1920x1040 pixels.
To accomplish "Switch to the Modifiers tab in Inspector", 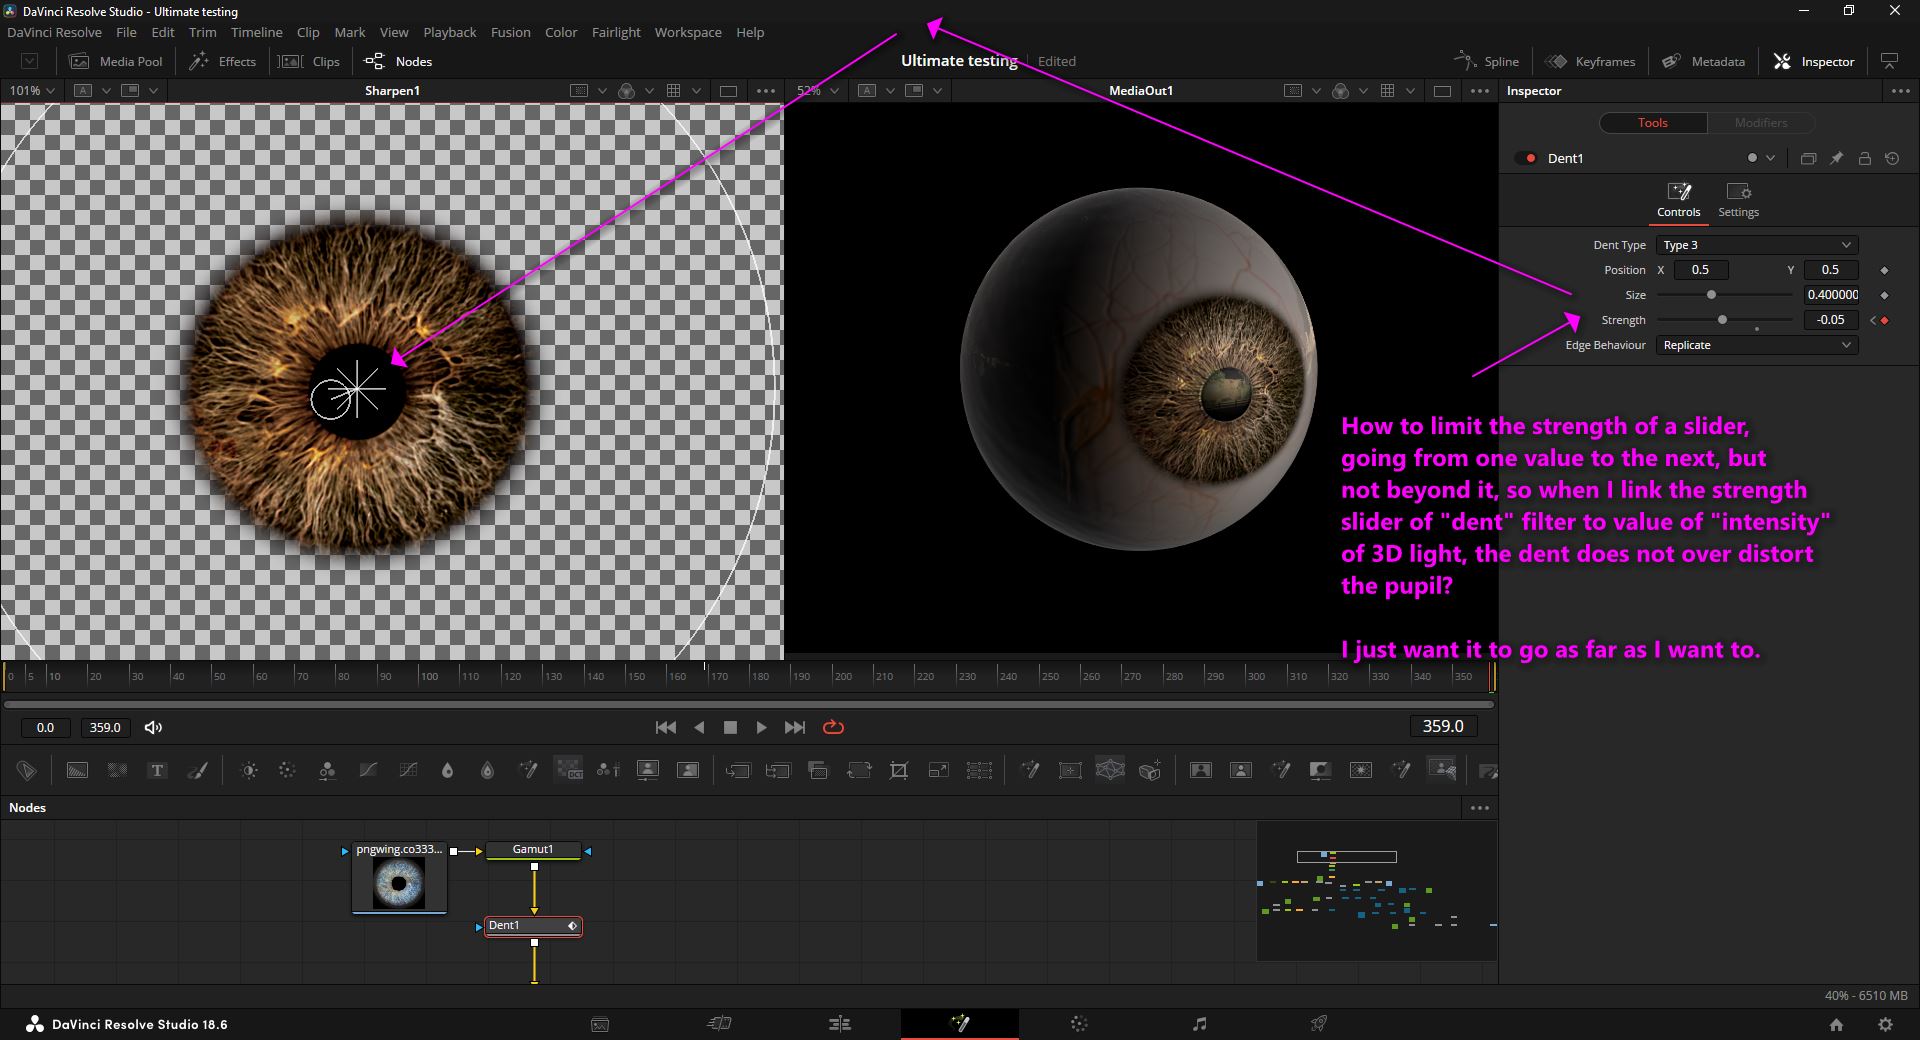I will (x=1760, y=122).
